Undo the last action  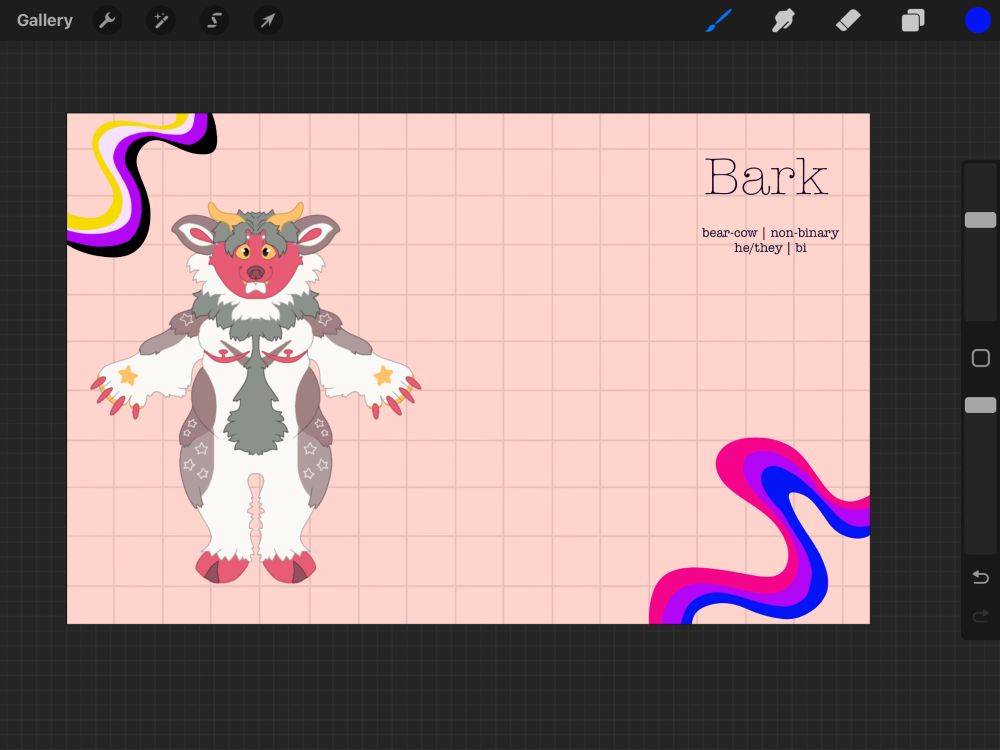980,577
